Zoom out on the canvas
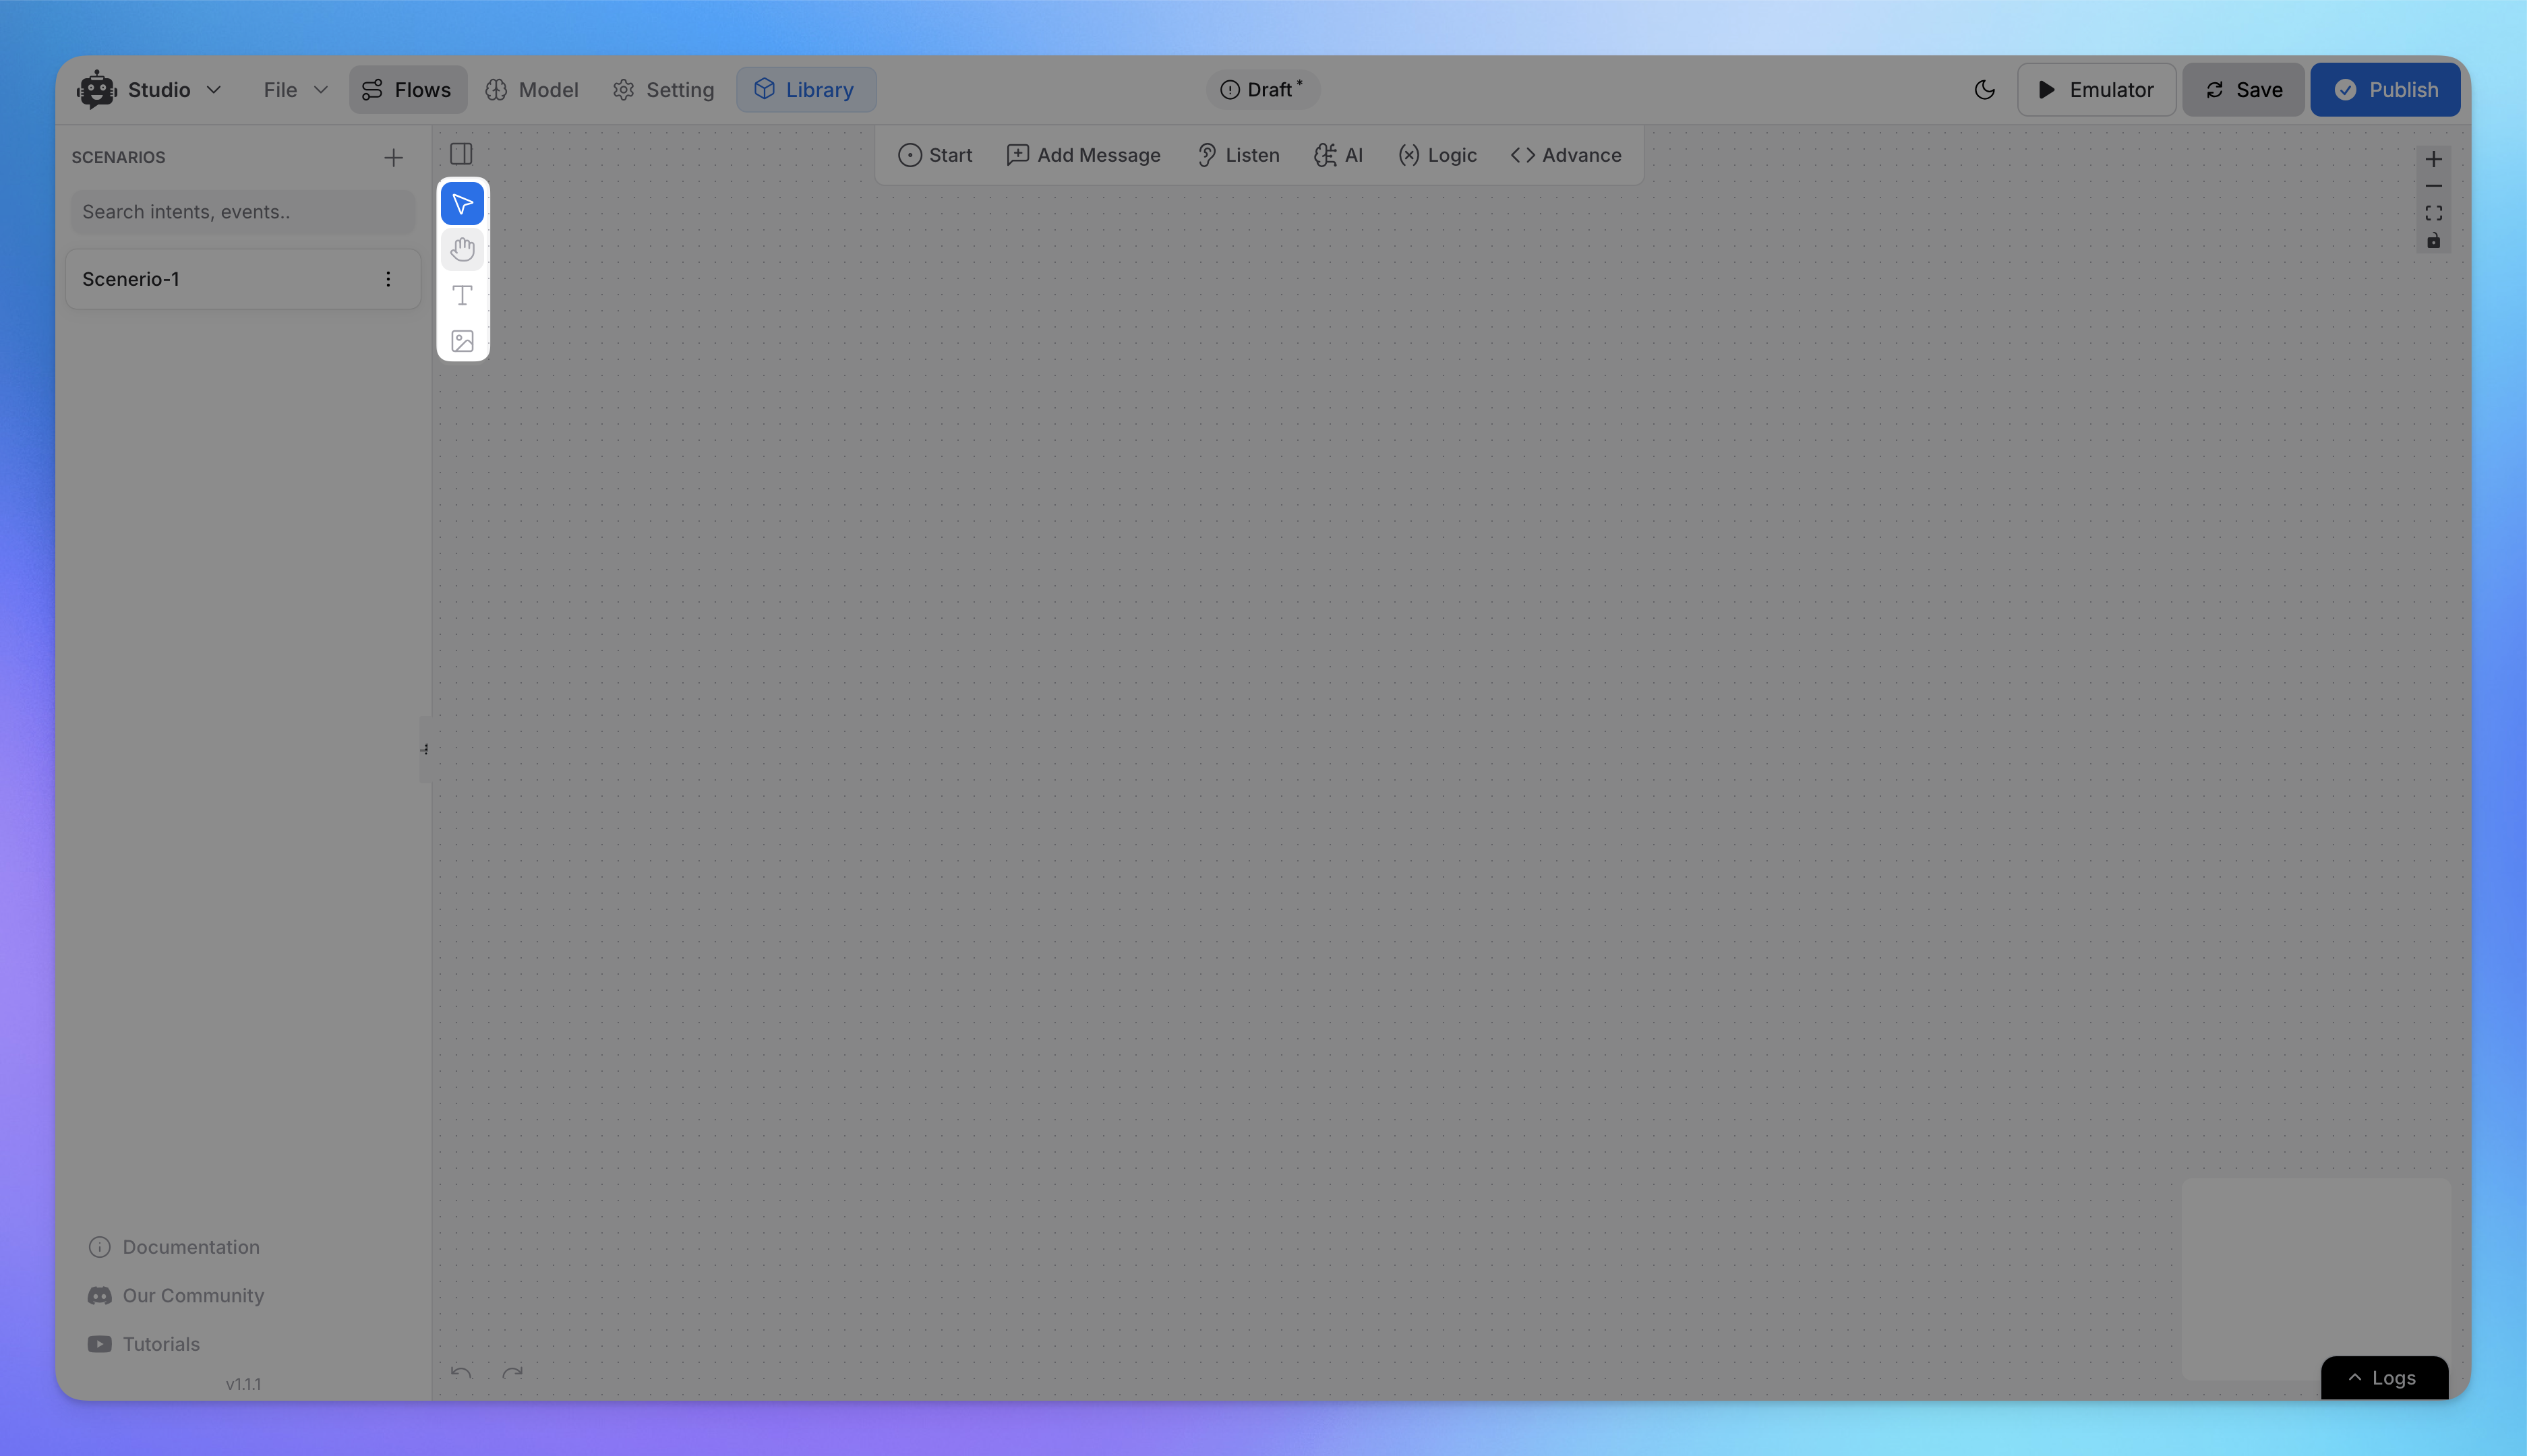The height and width of the screenshot is (1456, 2527). pos(2434,186)
